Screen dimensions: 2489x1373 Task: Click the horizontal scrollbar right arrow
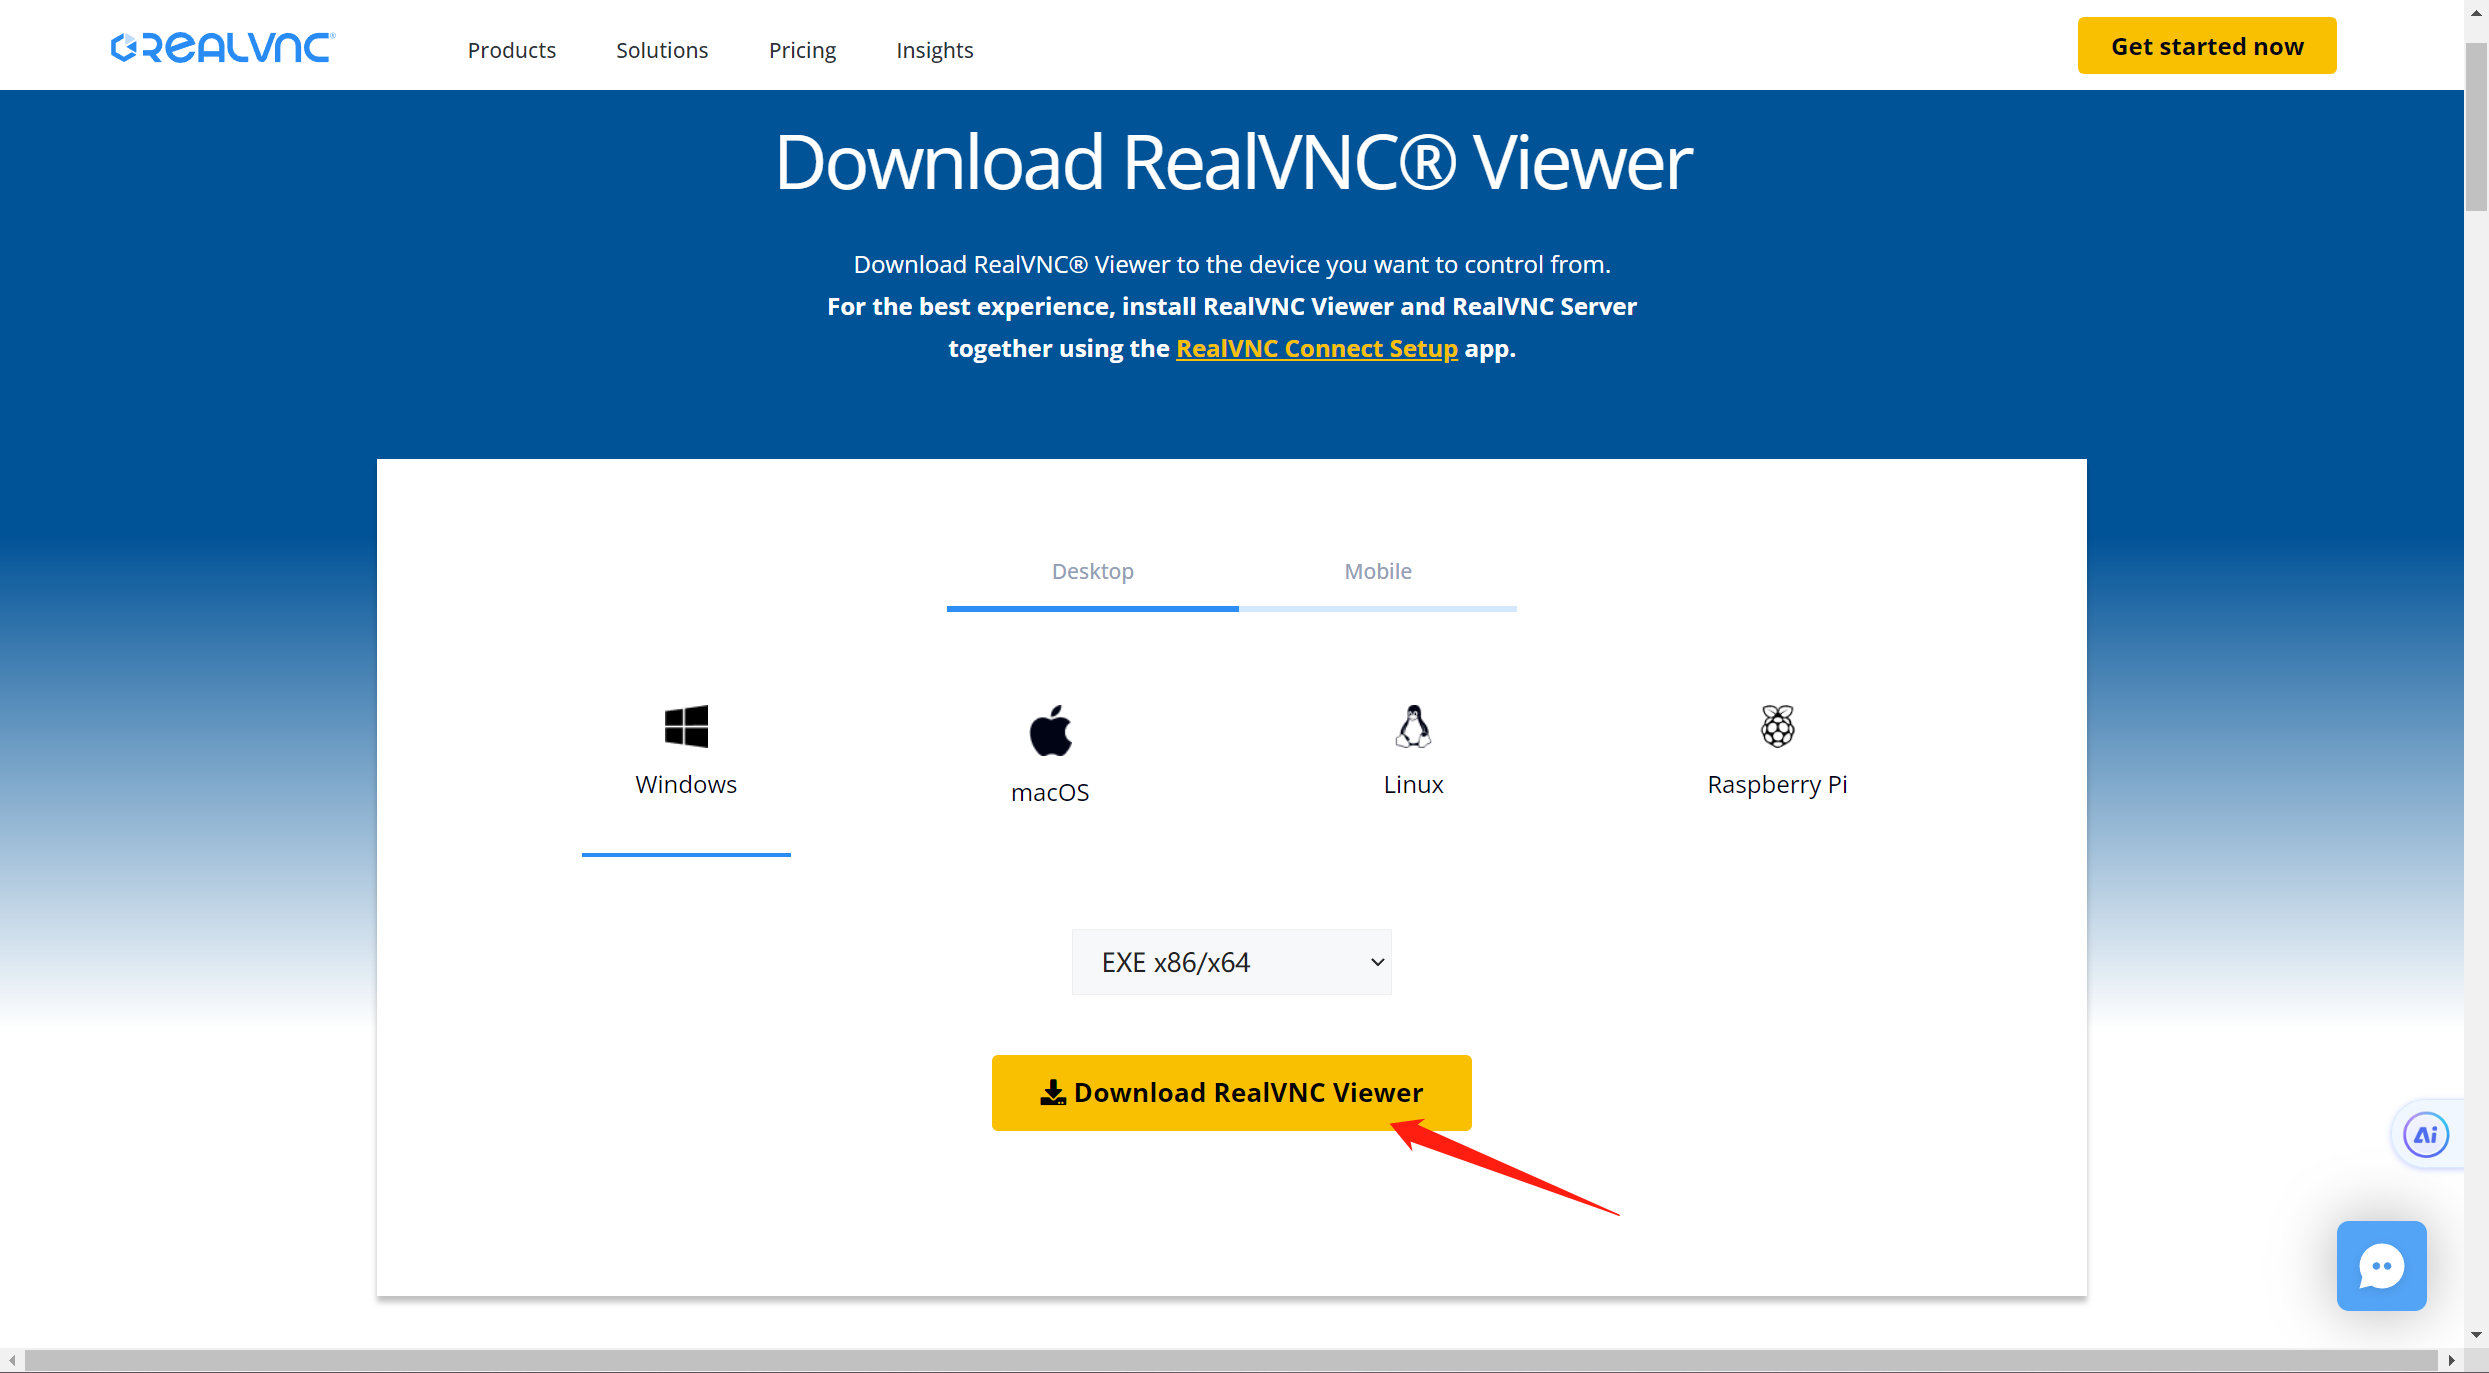[x=2451, y=1361]
